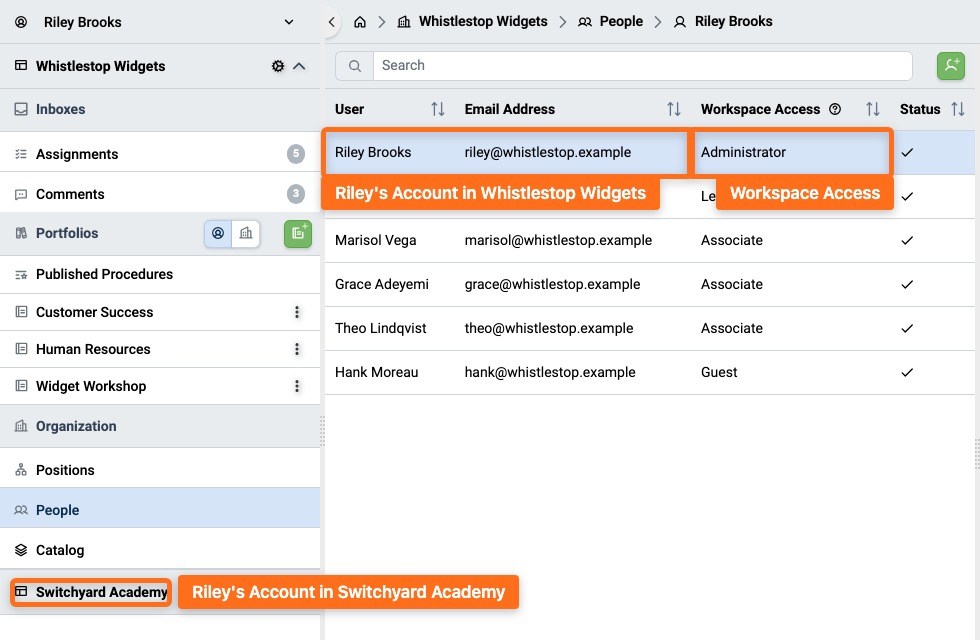This screenshot has width=980, height=640.
Task: Open Widget Workshop portfolio options menu
Action: 297,386
